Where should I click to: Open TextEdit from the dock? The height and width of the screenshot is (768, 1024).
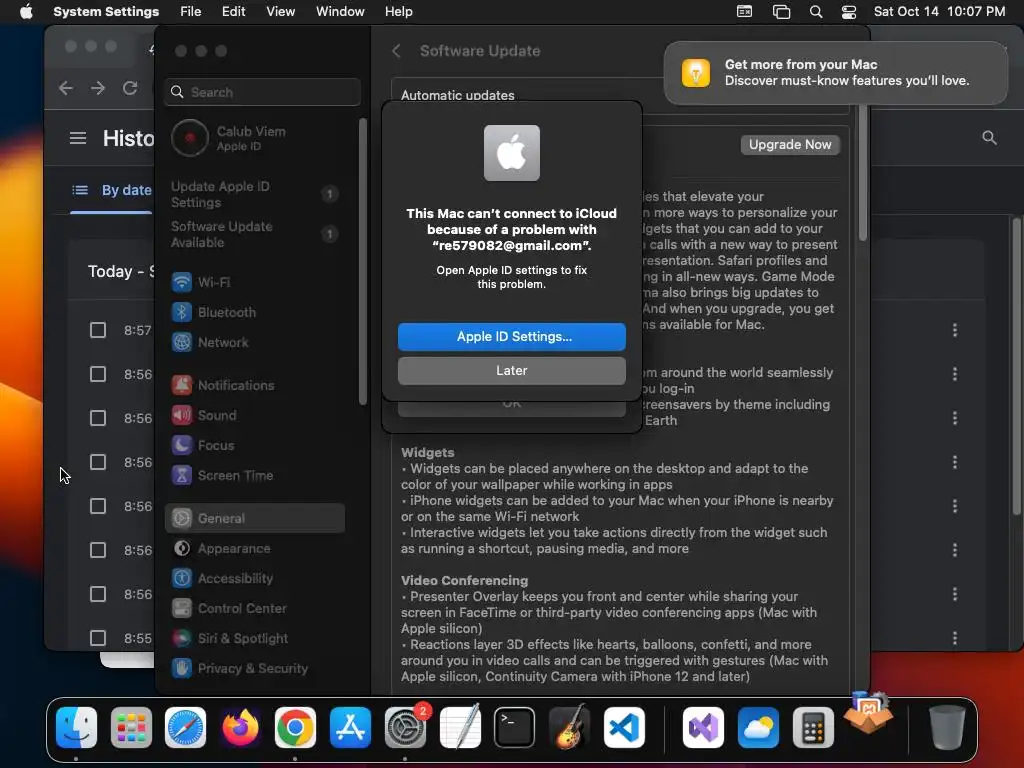[x=460, y=727]
